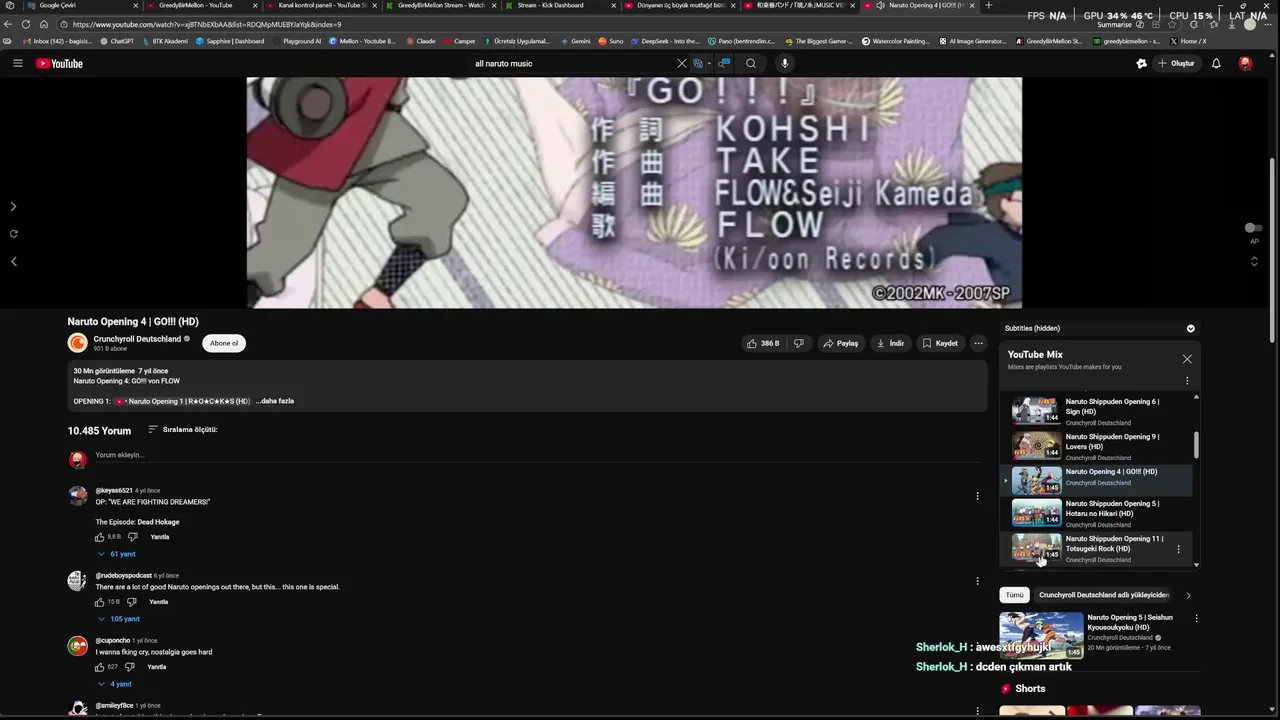
Task: Open the YouTube hamburger guide menu
Action: (17, 63)
